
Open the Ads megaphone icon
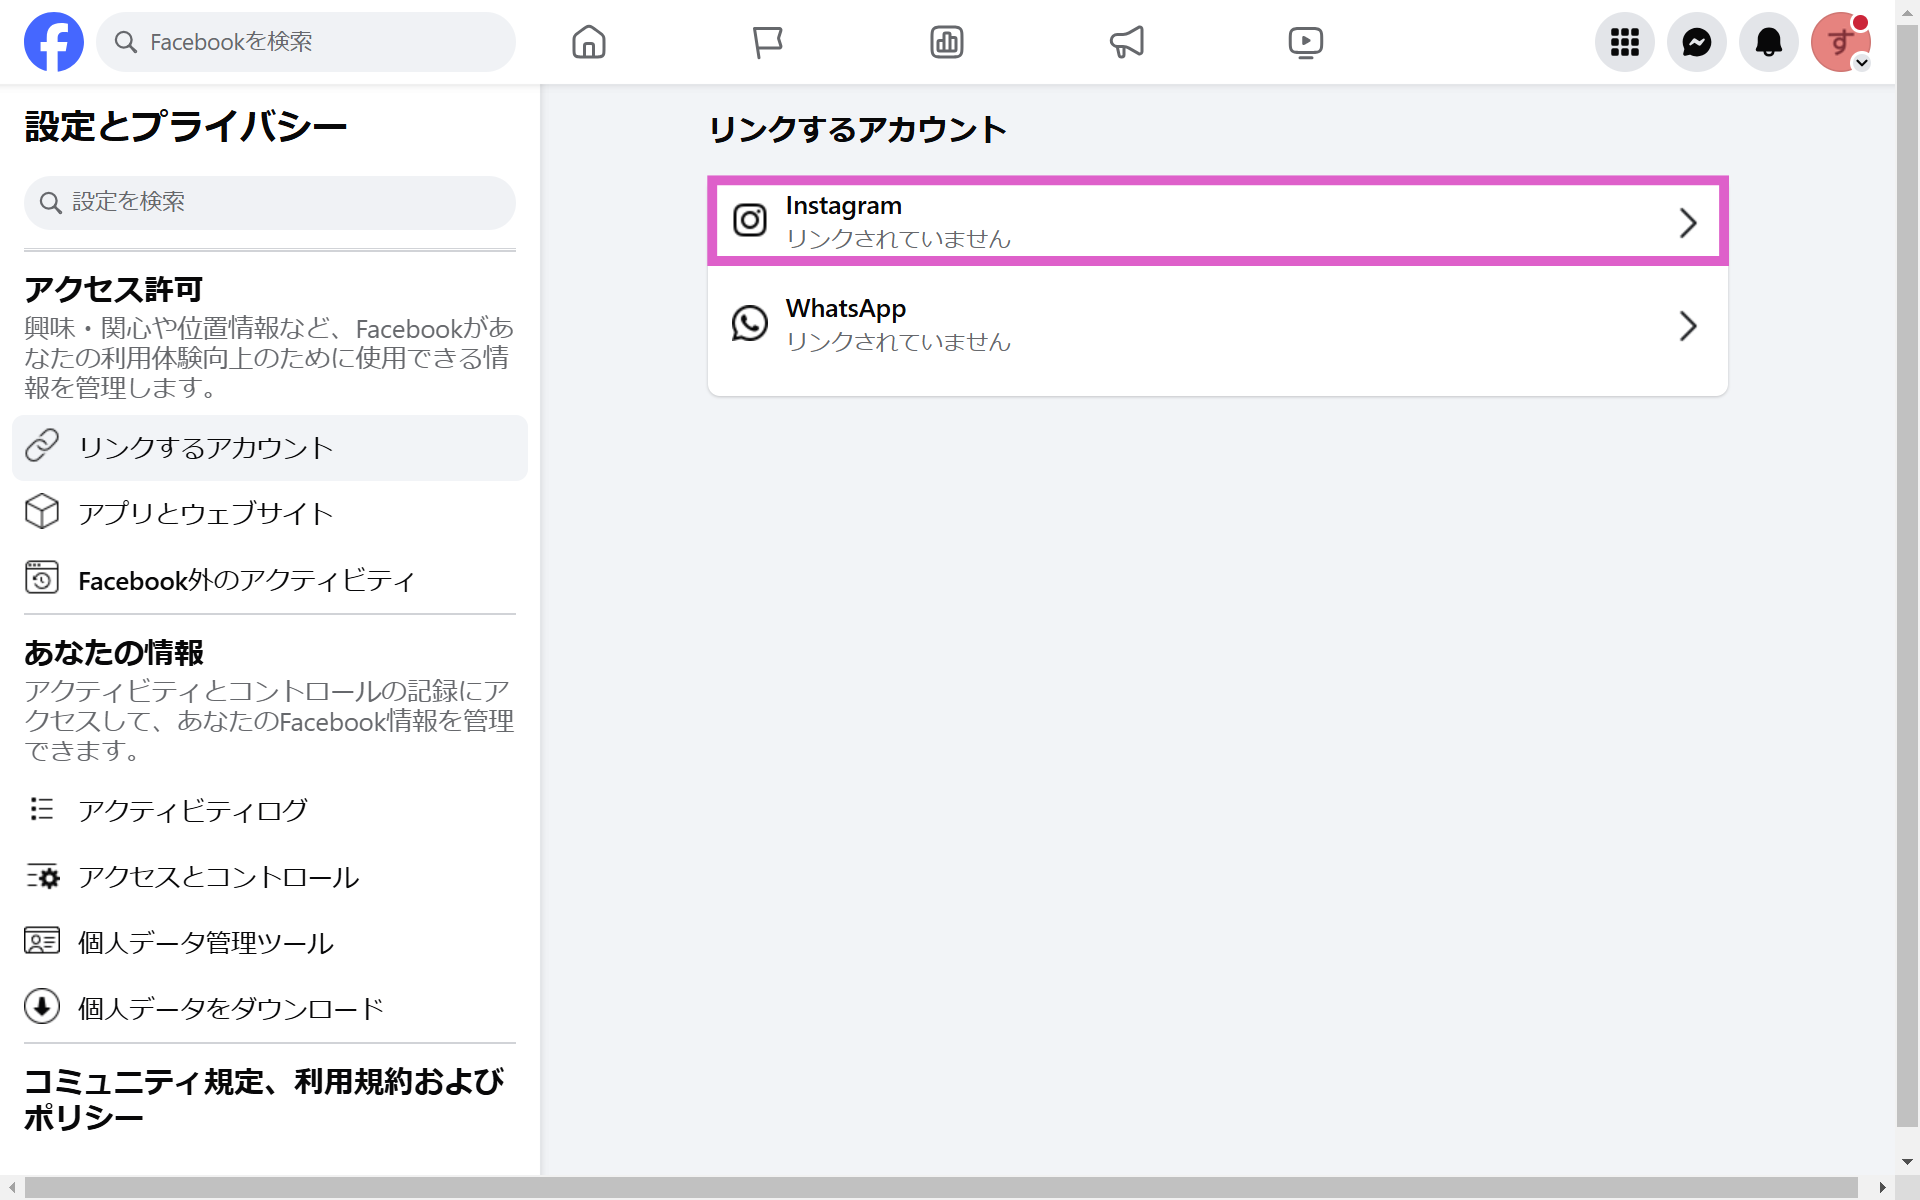point(1127,42)
